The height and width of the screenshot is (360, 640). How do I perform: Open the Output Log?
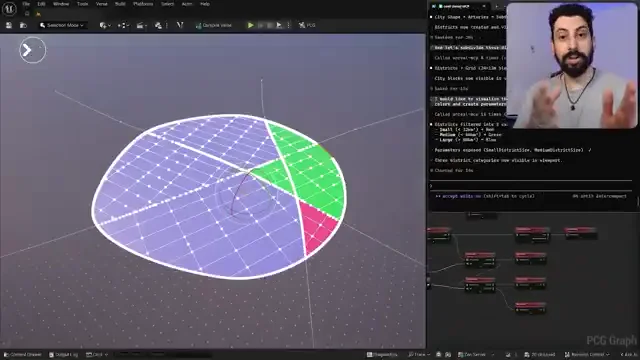63,355
